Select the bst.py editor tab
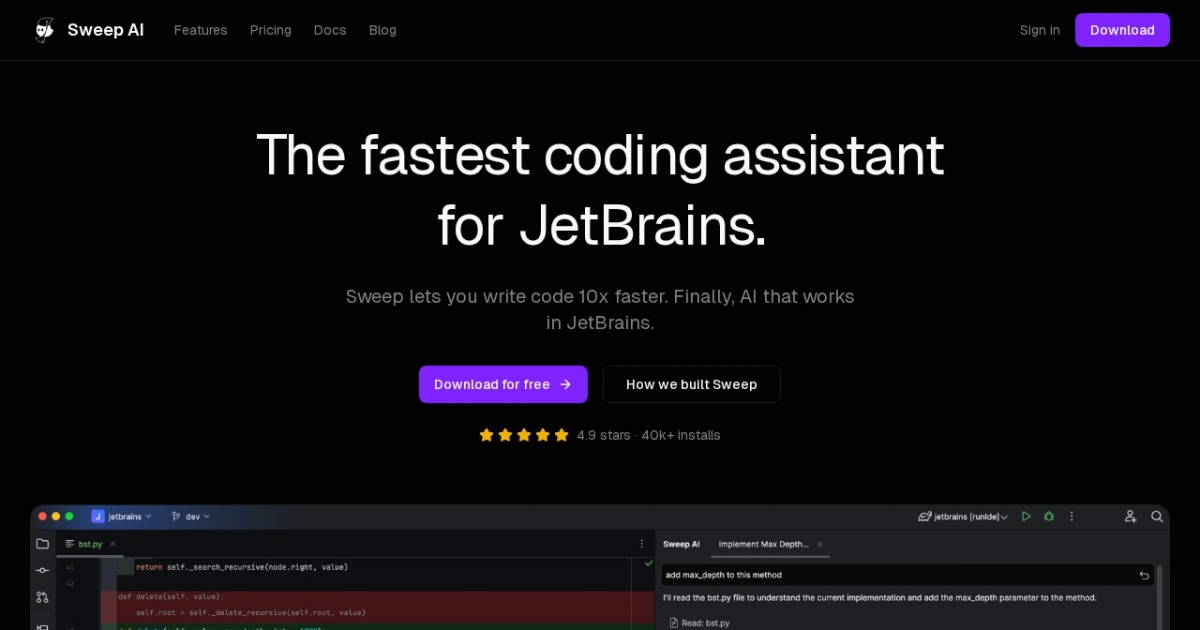Viewport: 1200px width, 630px height. [89, 544]
